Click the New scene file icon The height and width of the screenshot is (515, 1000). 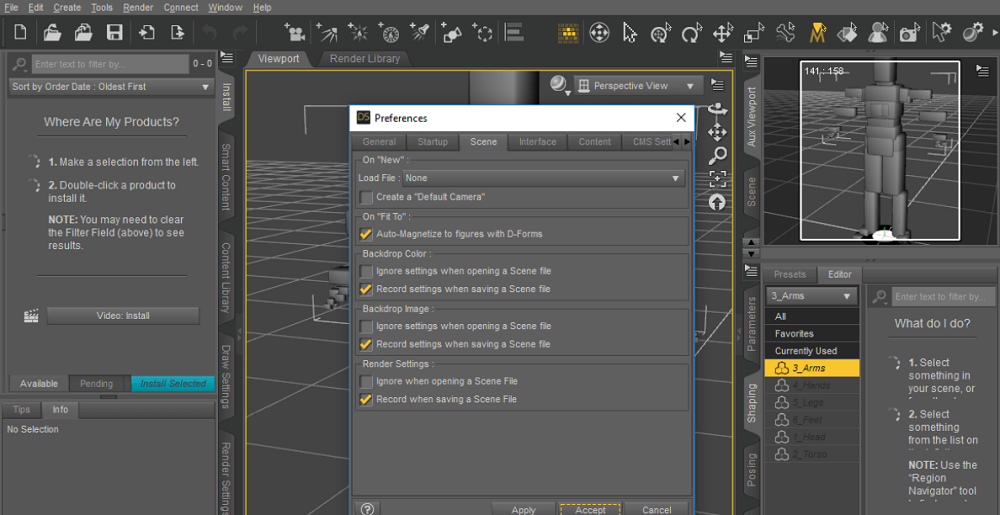[x=20, y=33]
